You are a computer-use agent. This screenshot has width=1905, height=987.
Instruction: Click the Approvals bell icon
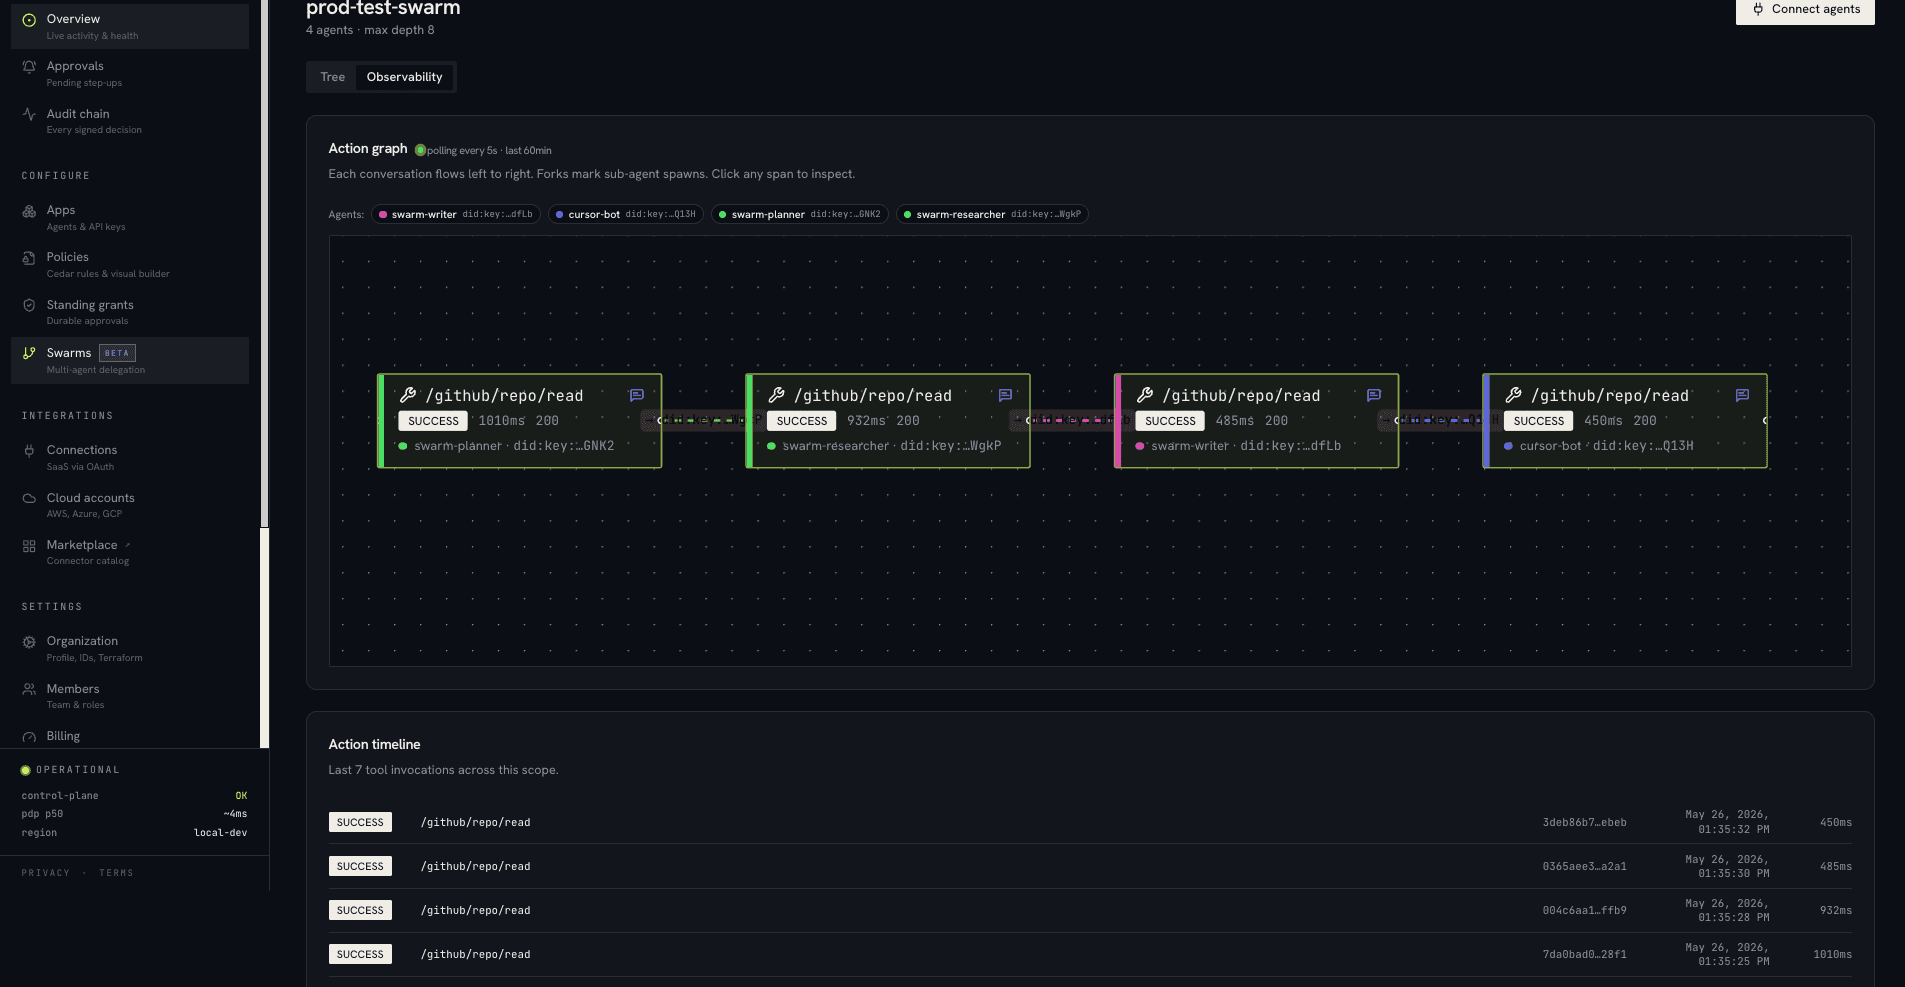(x=29, y=67)
